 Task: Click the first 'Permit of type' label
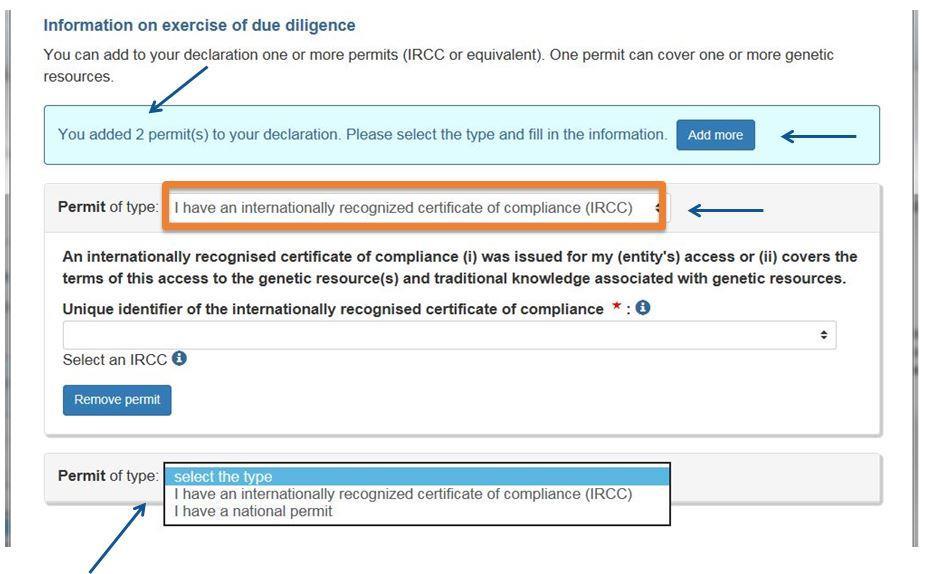108,207
